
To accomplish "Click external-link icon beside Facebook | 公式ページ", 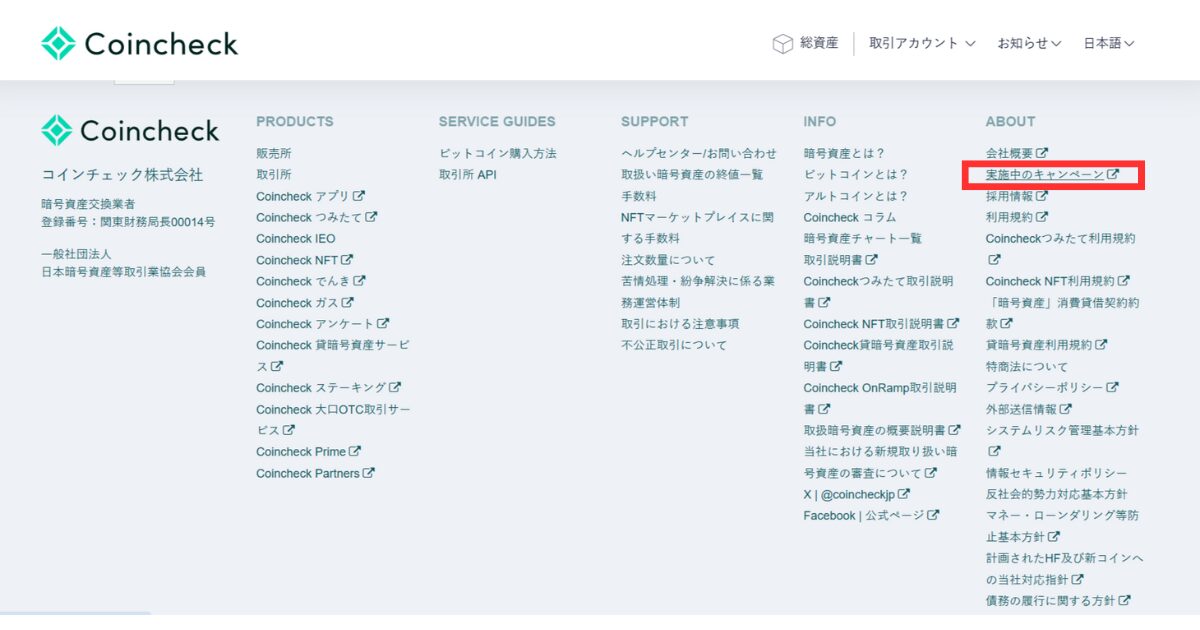I will coord(933,516).
